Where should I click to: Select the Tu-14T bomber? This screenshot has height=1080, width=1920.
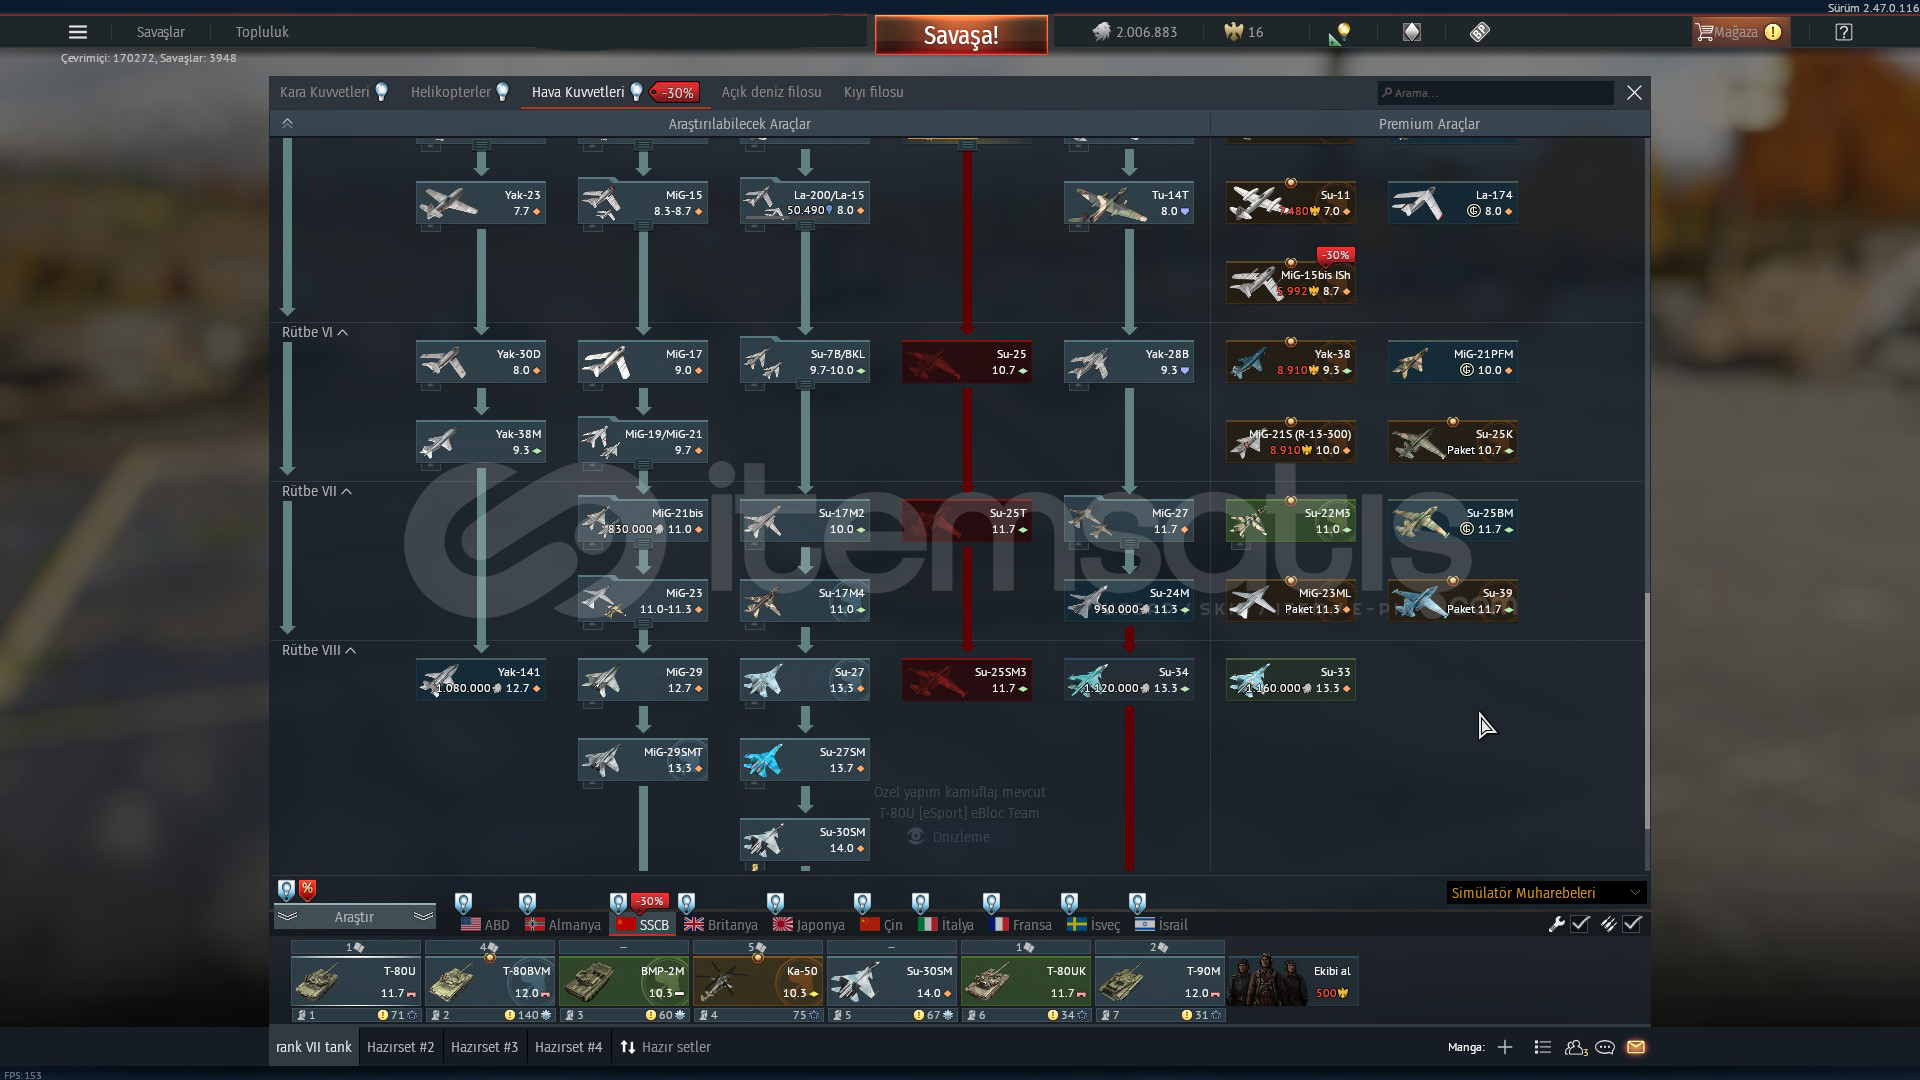[1129, 202]
